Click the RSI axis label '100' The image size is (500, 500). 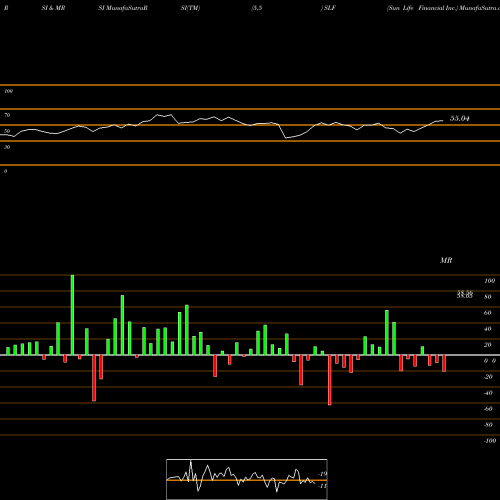click(x=8, y=91)
